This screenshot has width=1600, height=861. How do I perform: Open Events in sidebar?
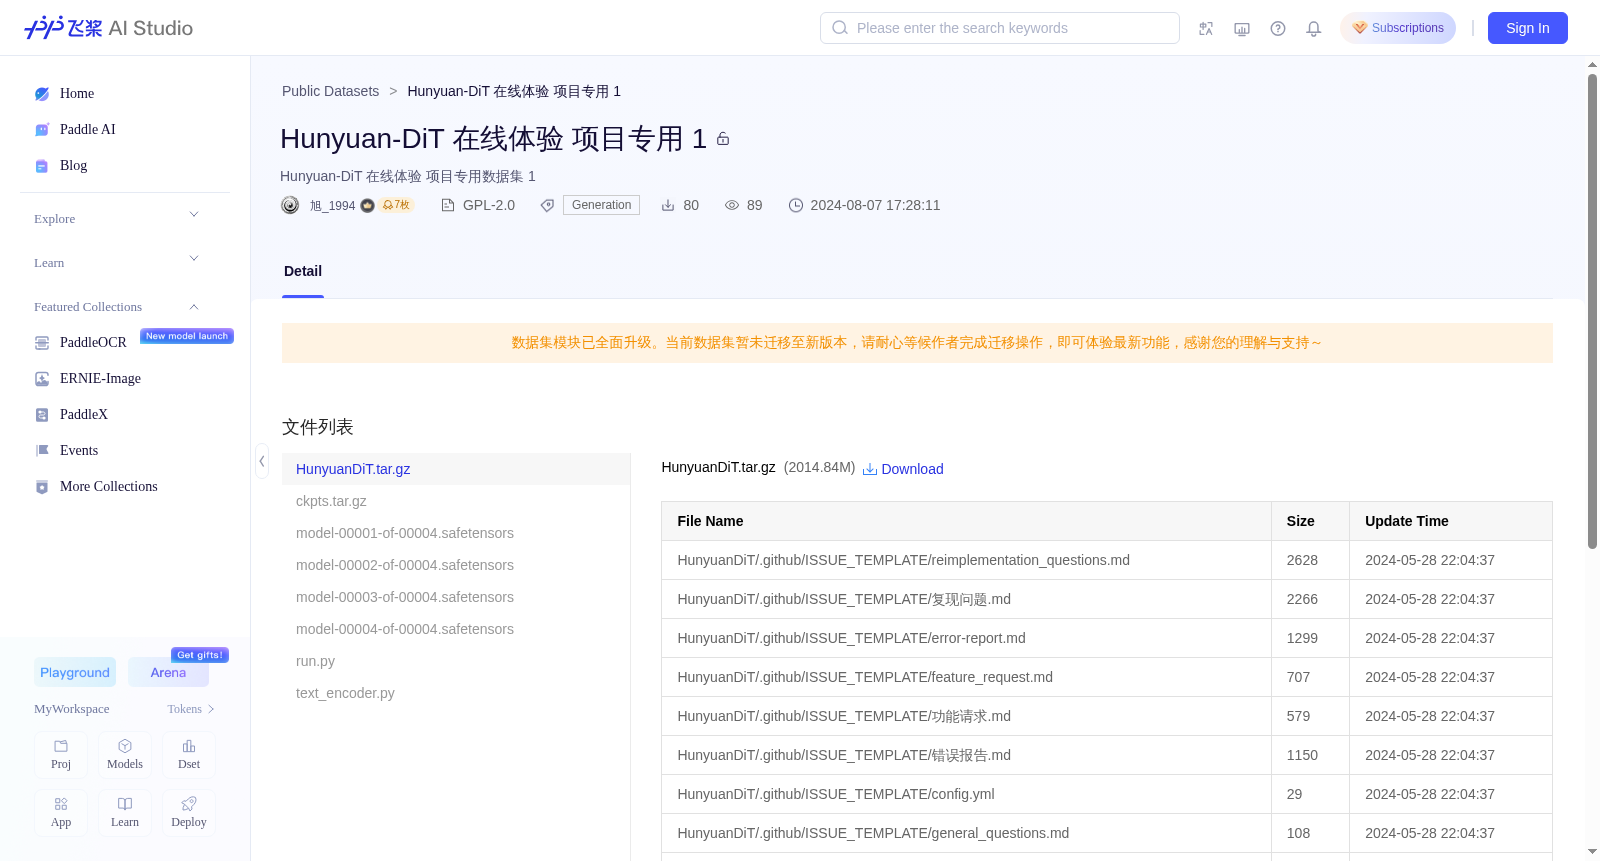pyautogui.click(x=79, y=451)
